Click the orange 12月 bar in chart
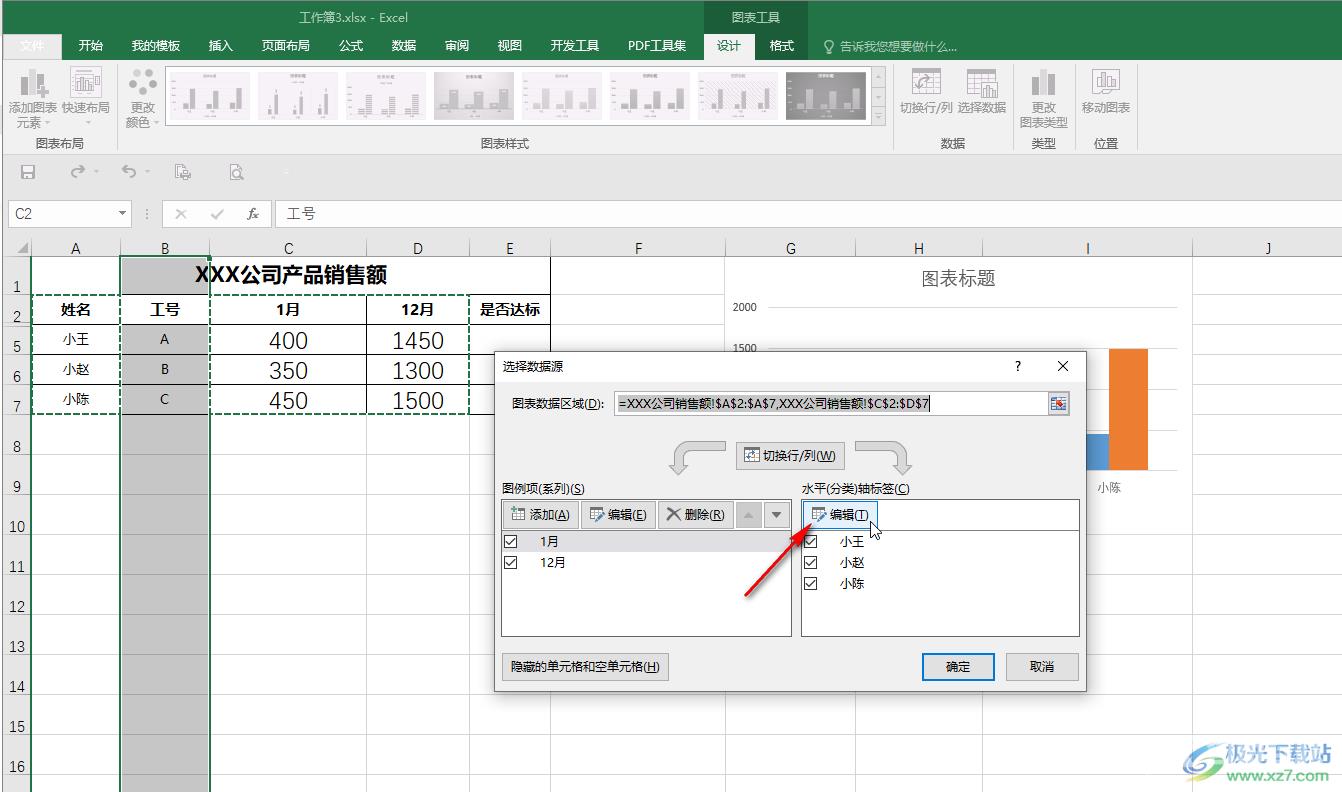The height and width of the screenshot is (792, 1342). (1129, 409)
